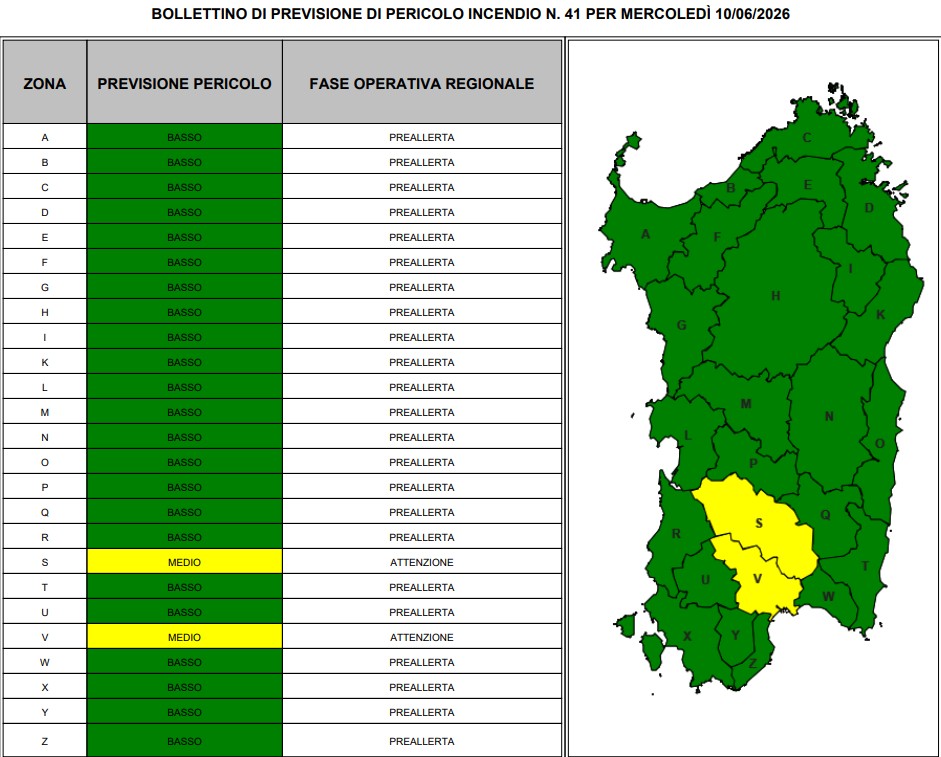
Task: Click zone letter T in the table
Action: click(45, 588)
